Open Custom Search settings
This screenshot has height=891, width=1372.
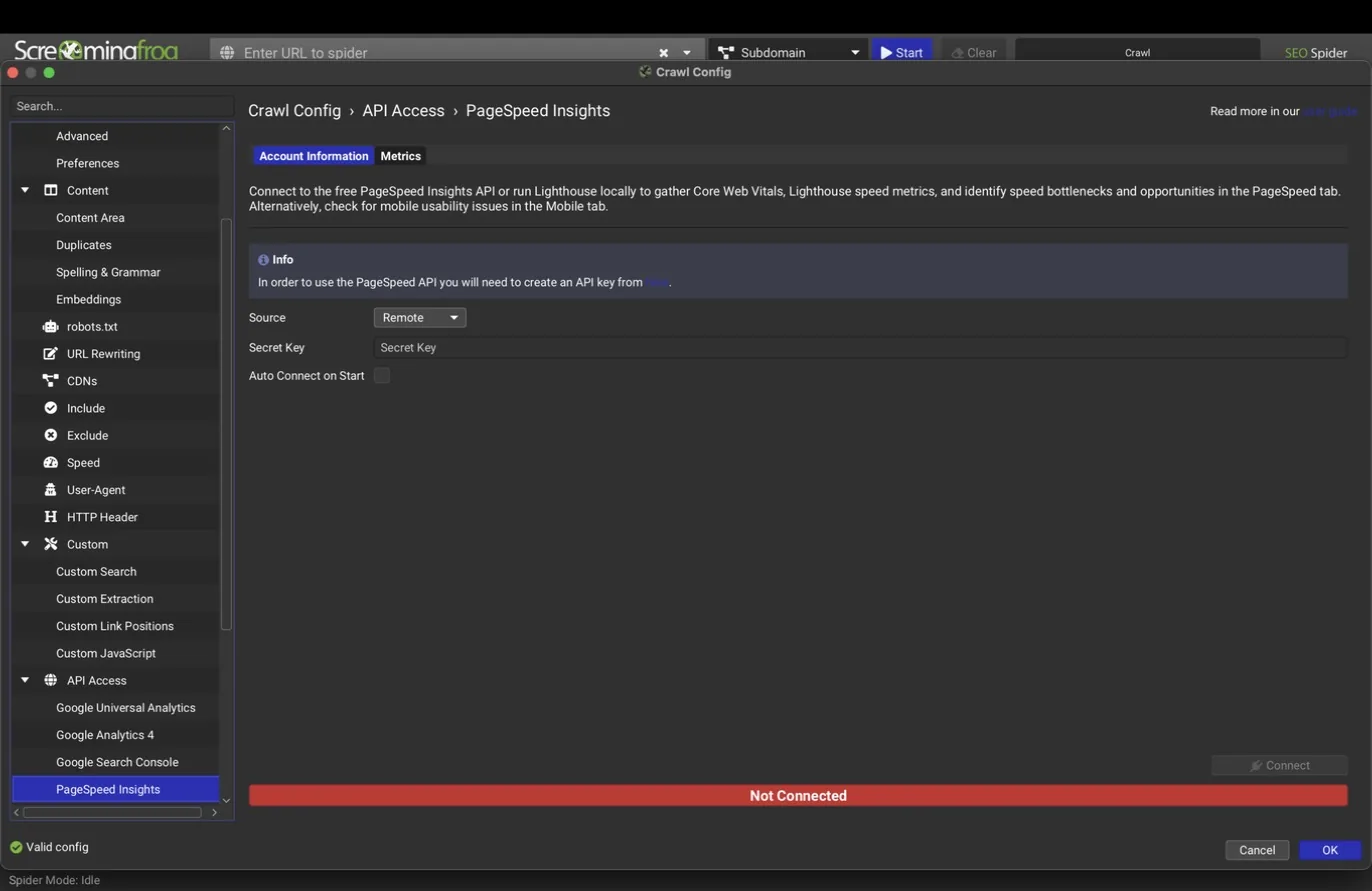coord(96,572)
